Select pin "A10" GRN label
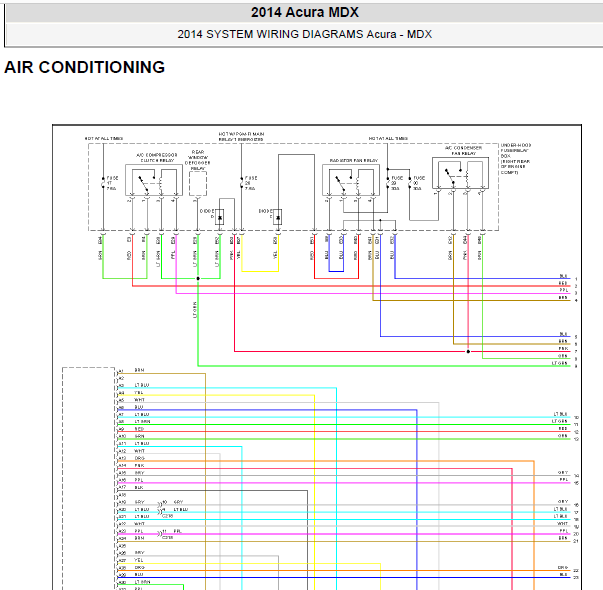The height and width of the screenshot is (590, 603). pyautogui.click(x=131, y=436)
